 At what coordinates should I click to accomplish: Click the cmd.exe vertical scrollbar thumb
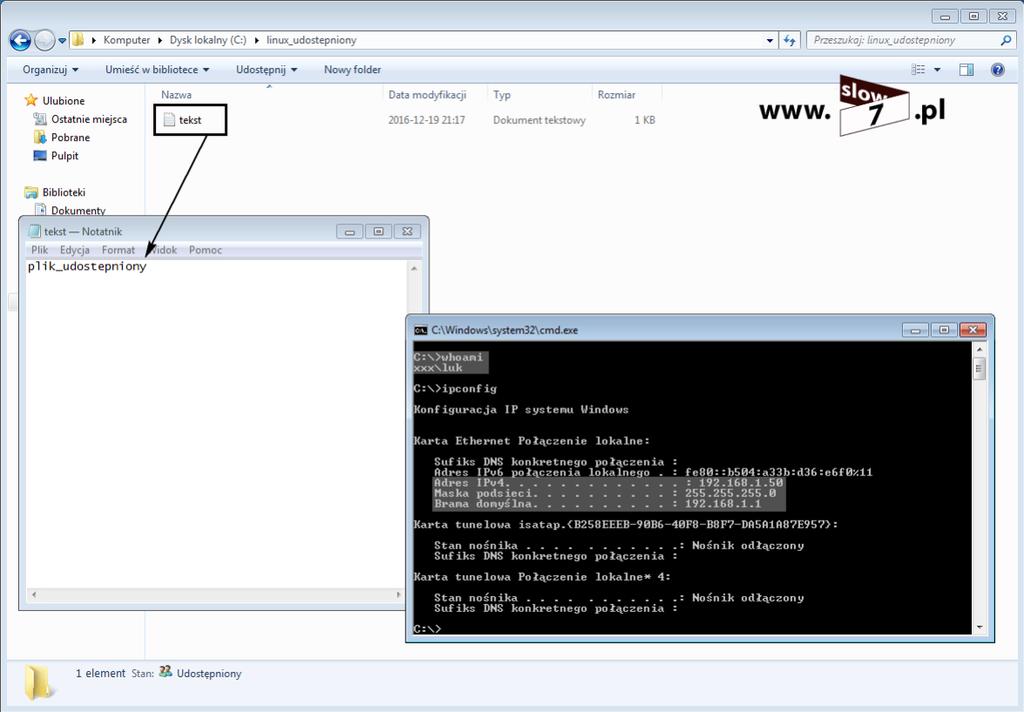click(979, 368)
